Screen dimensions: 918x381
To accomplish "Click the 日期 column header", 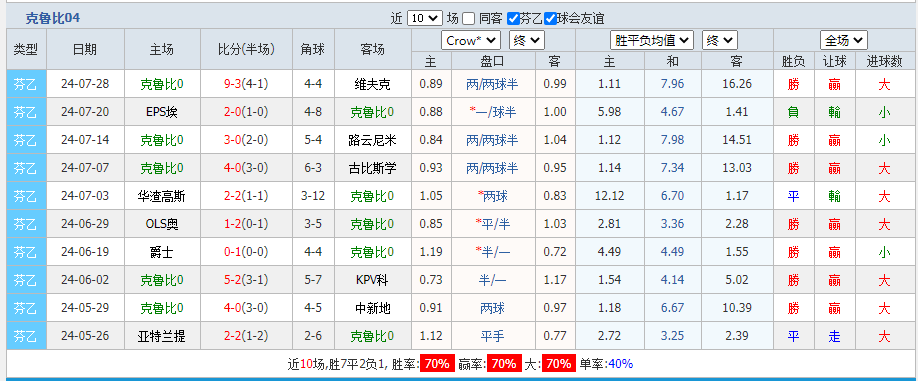I will pyautogui.click(x=85, y=49).
